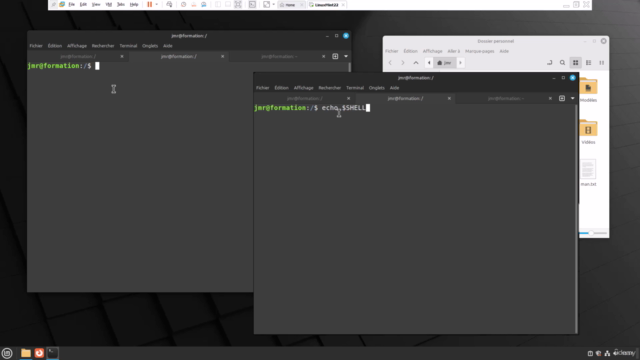Open the VM menu in VMware

click(x=109, y=4)
